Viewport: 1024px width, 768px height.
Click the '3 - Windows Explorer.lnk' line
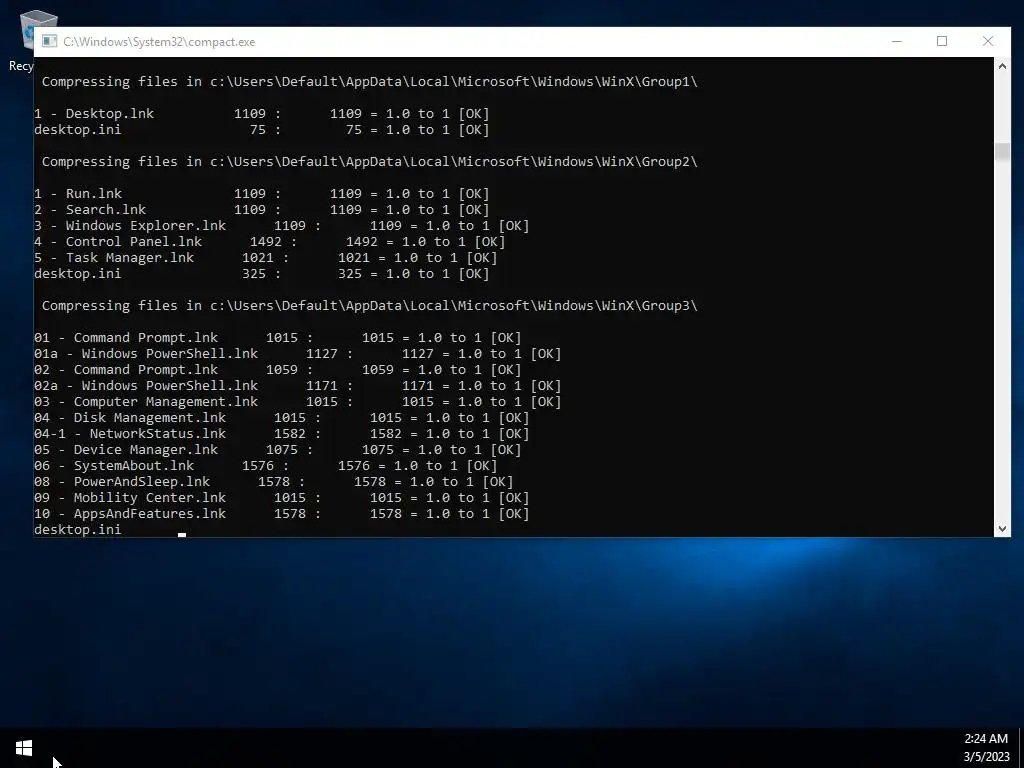pos(282,225)
